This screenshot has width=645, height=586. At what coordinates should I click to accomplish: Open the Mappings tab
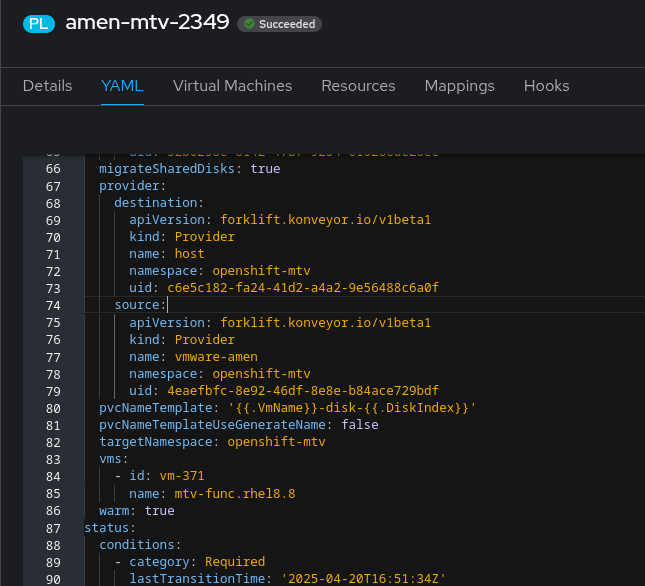459,86
